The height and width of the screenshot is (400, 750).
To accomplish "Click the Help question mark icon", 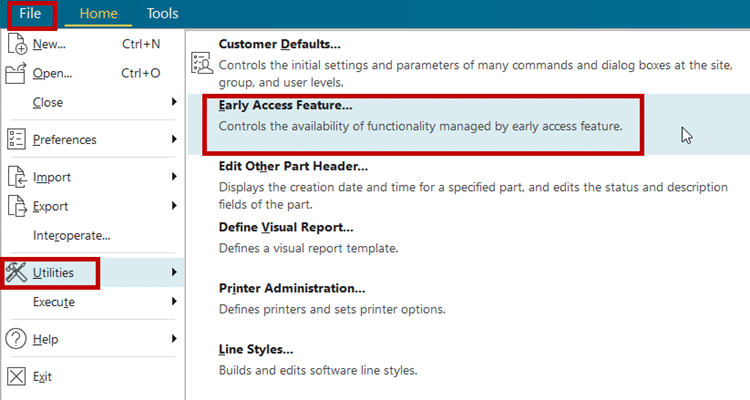I will tap(16, 339).
